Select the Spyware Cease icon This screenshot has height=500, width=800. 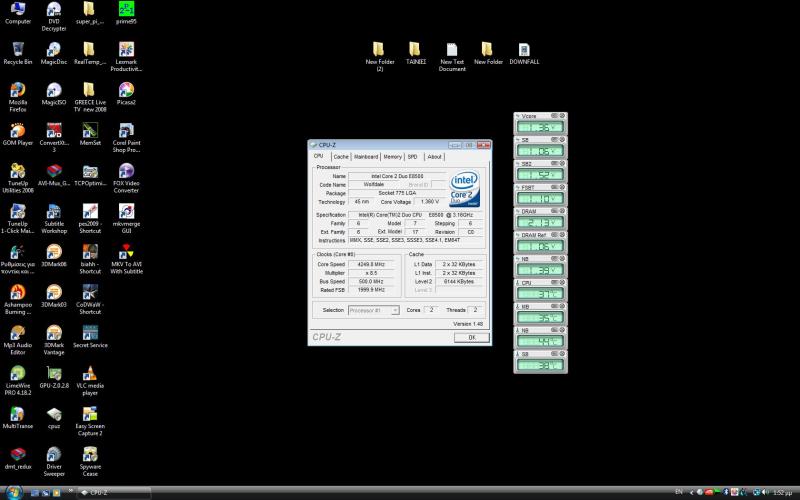90,461
